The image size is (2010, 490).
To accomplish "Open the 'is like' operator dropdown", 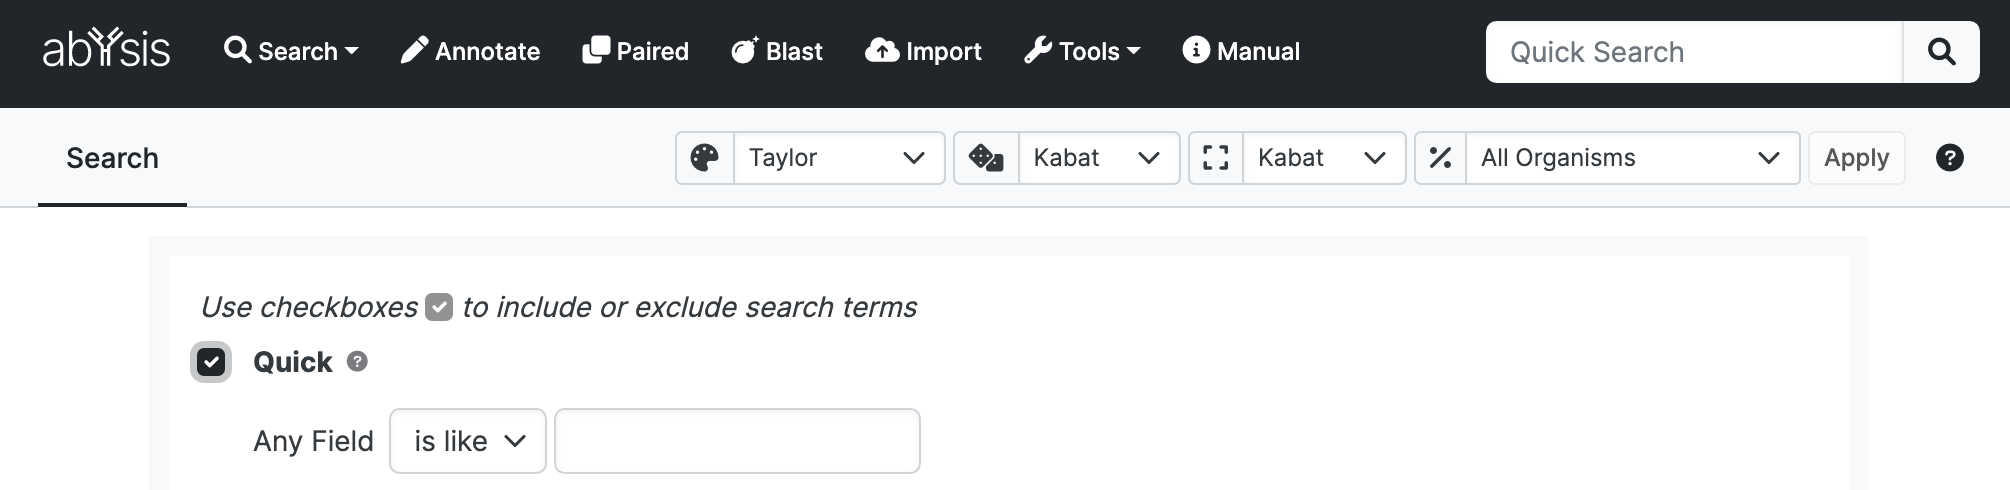I will (468, 441).
